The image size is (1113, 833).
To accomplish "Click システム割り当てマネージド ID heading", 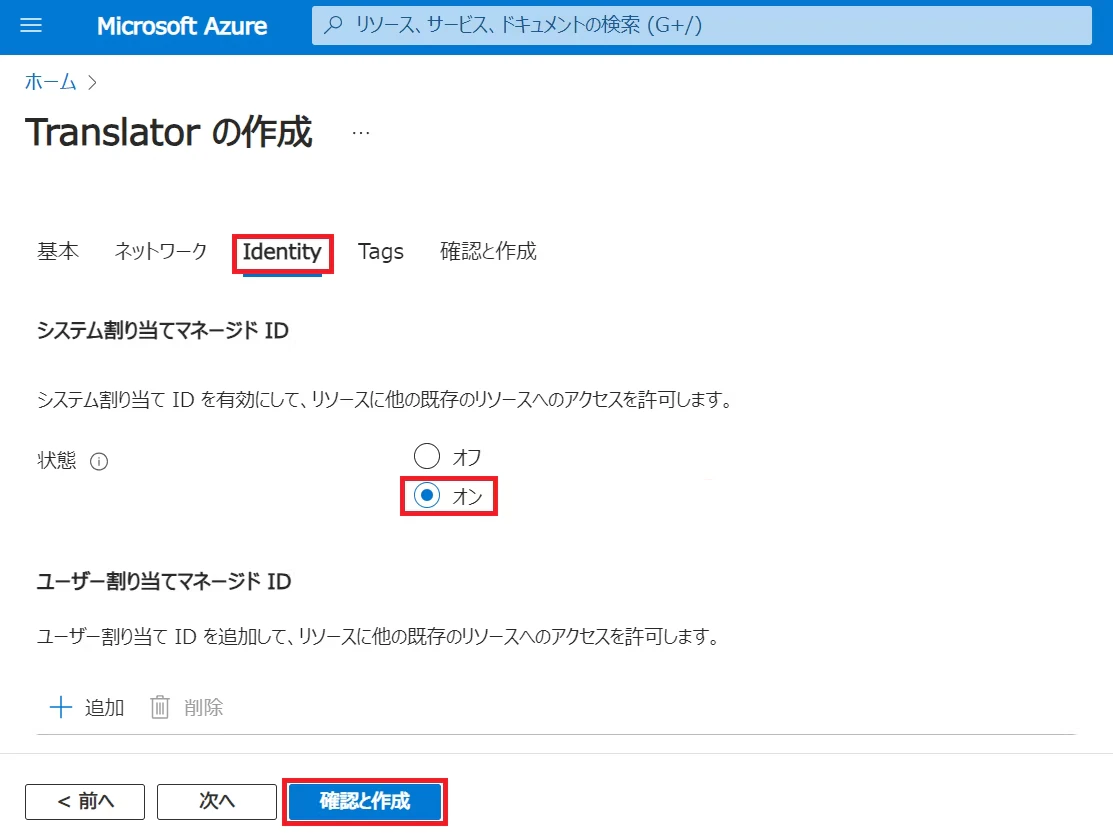I will click(163, 331).
